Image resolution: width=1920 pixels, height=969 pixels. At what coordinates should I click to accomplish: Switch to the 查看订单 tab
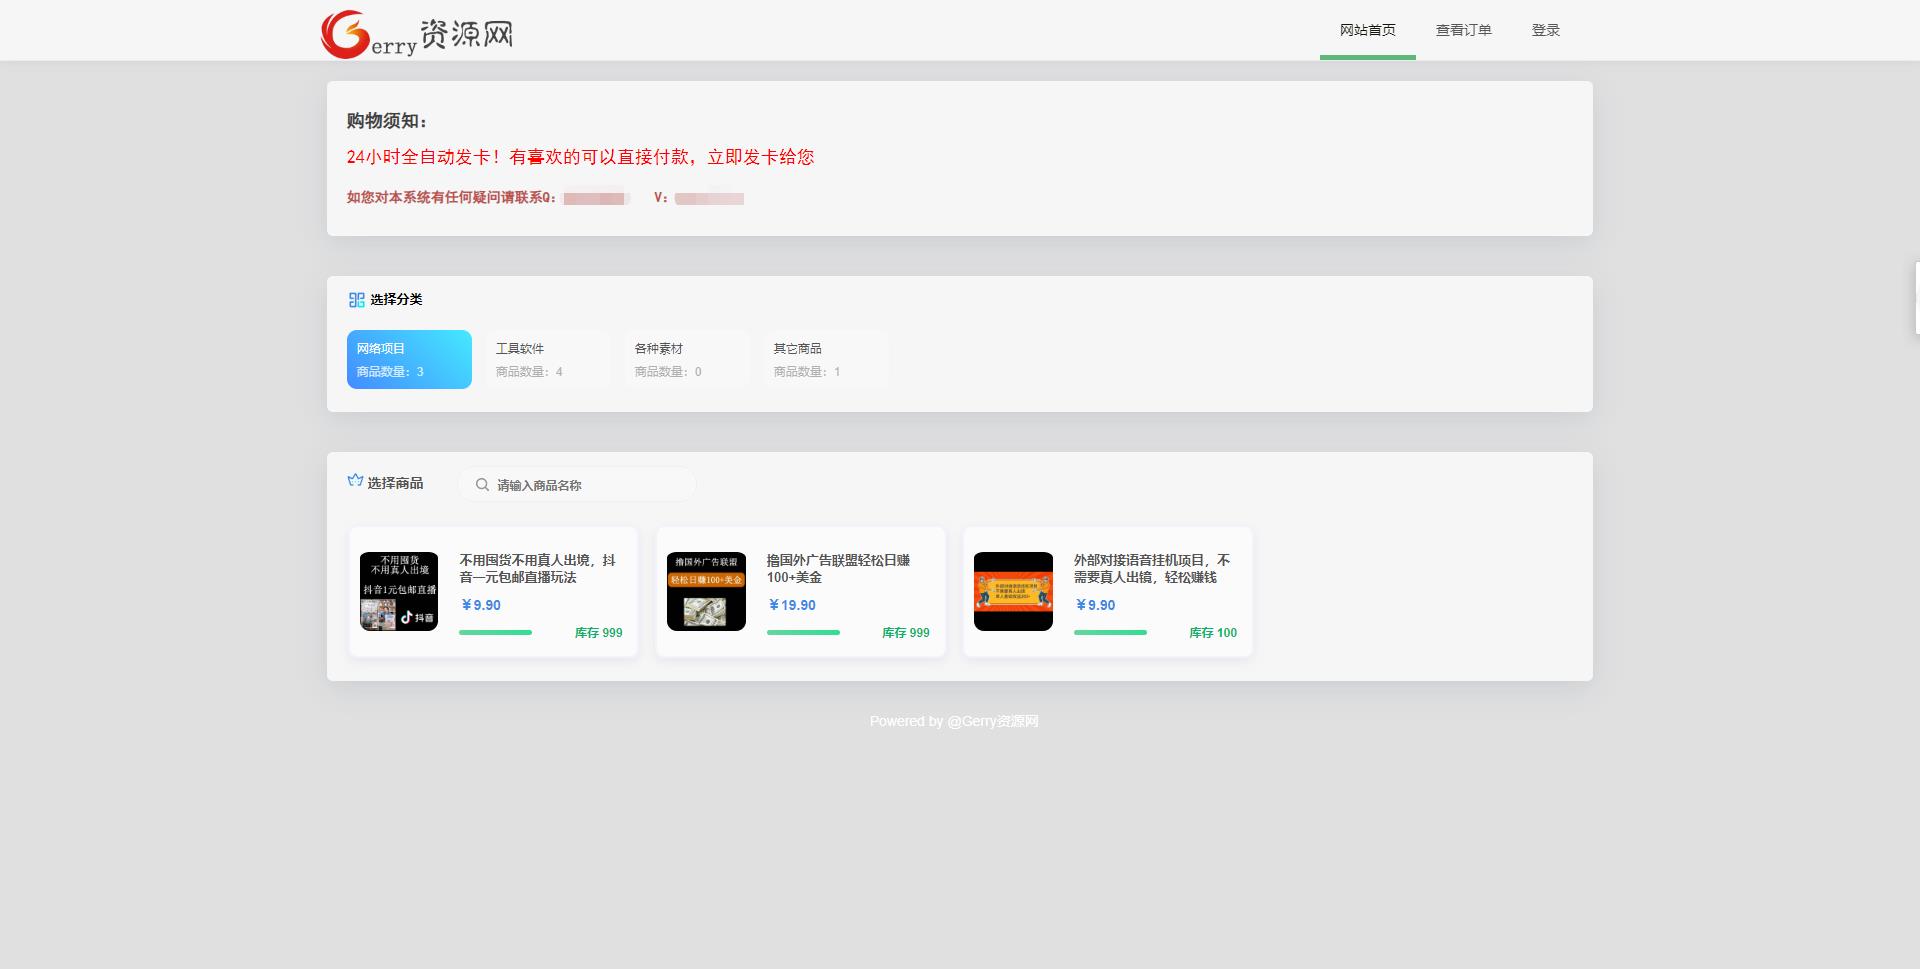(1463, 29)
